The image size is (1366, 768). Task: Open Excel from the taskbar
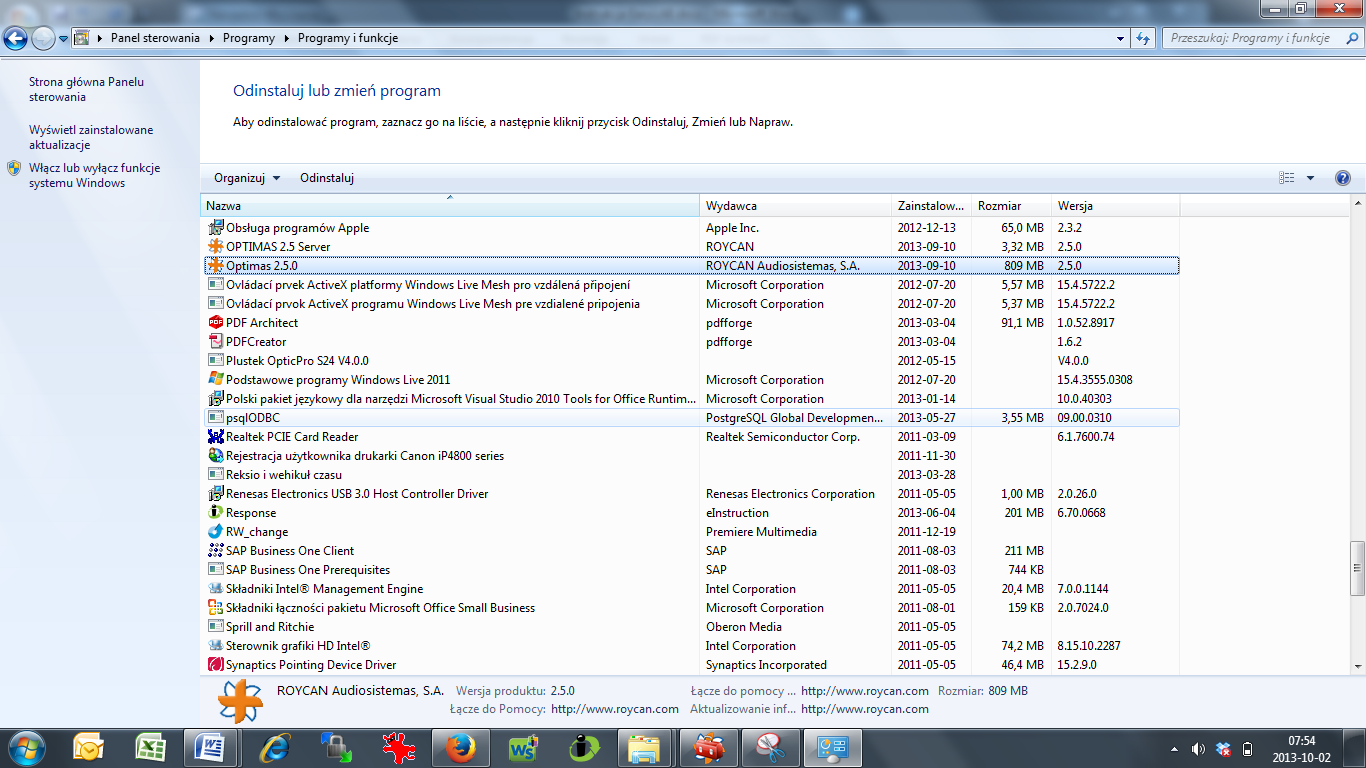[150, 748]
